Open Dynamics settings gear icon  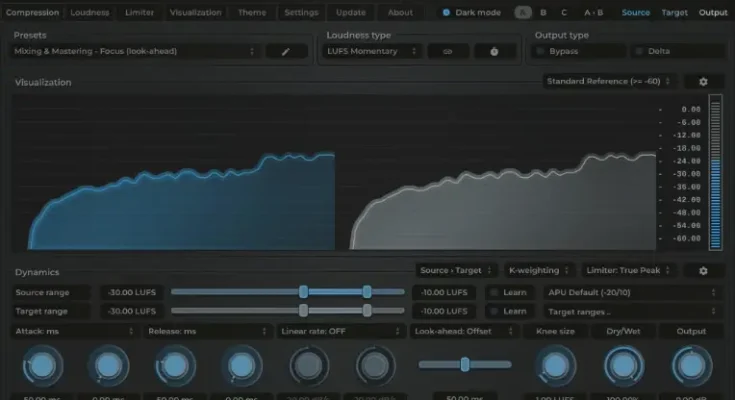click(703, 271)
